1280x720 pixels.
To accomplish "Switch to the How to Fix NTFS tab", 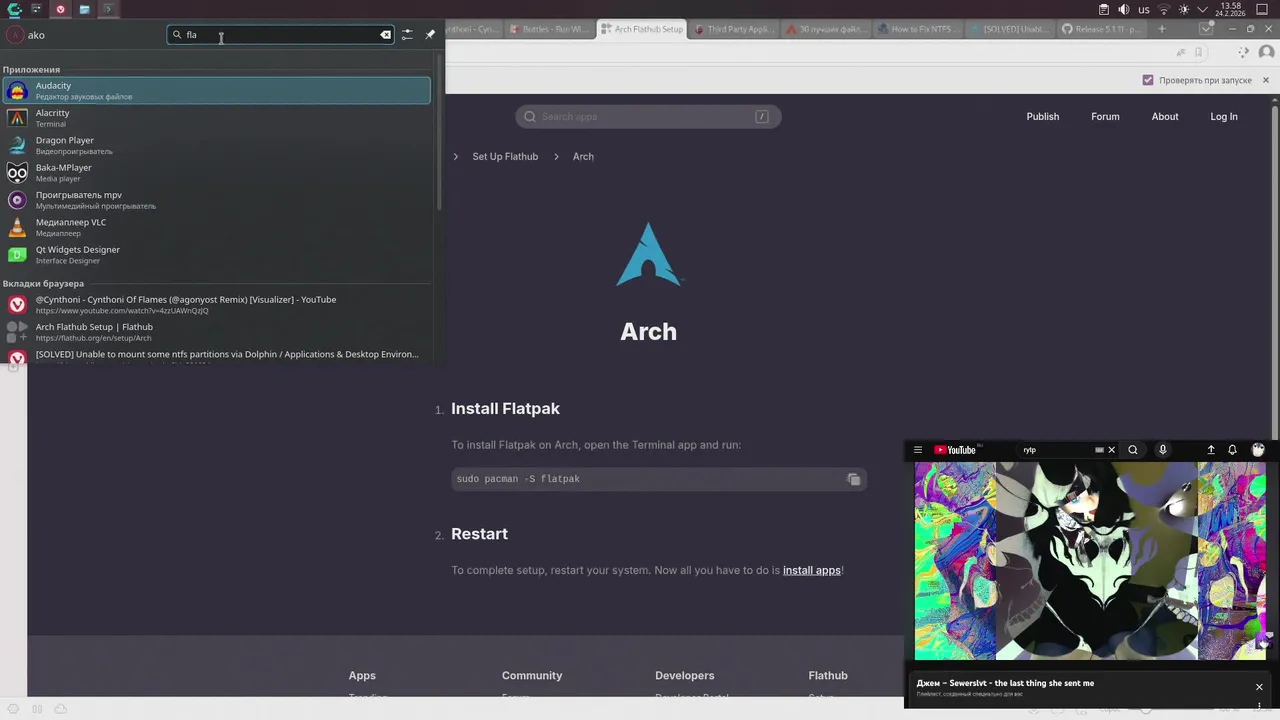I will click(919, 29).
